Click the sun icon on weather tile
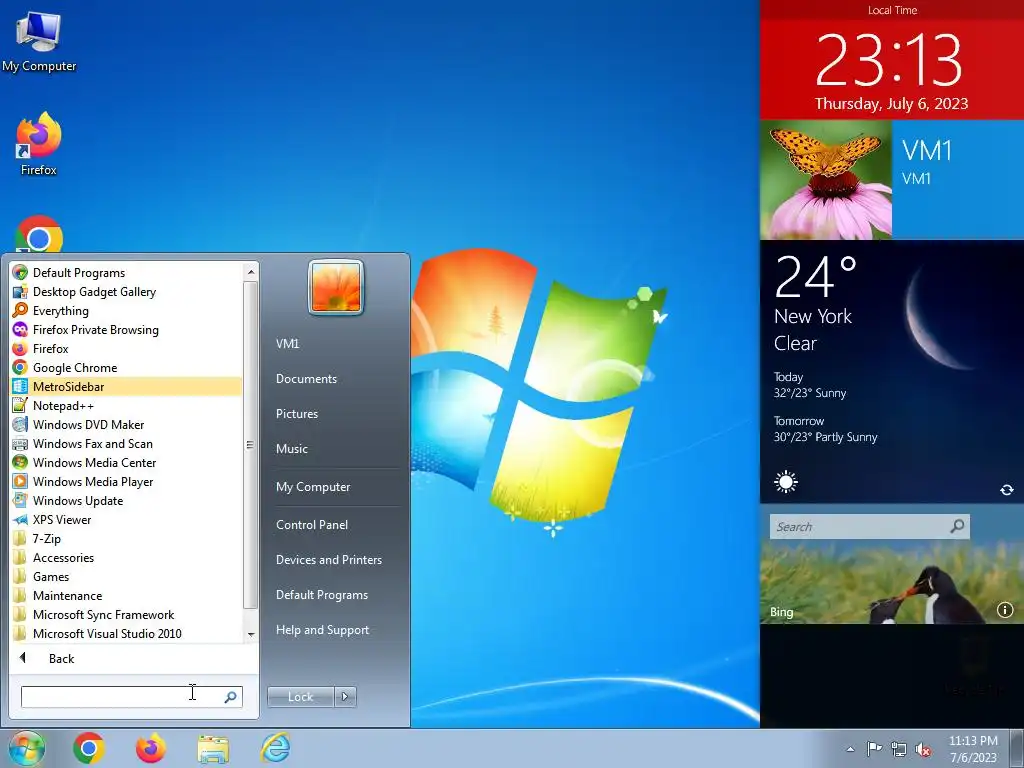 [x=786, y=482]
